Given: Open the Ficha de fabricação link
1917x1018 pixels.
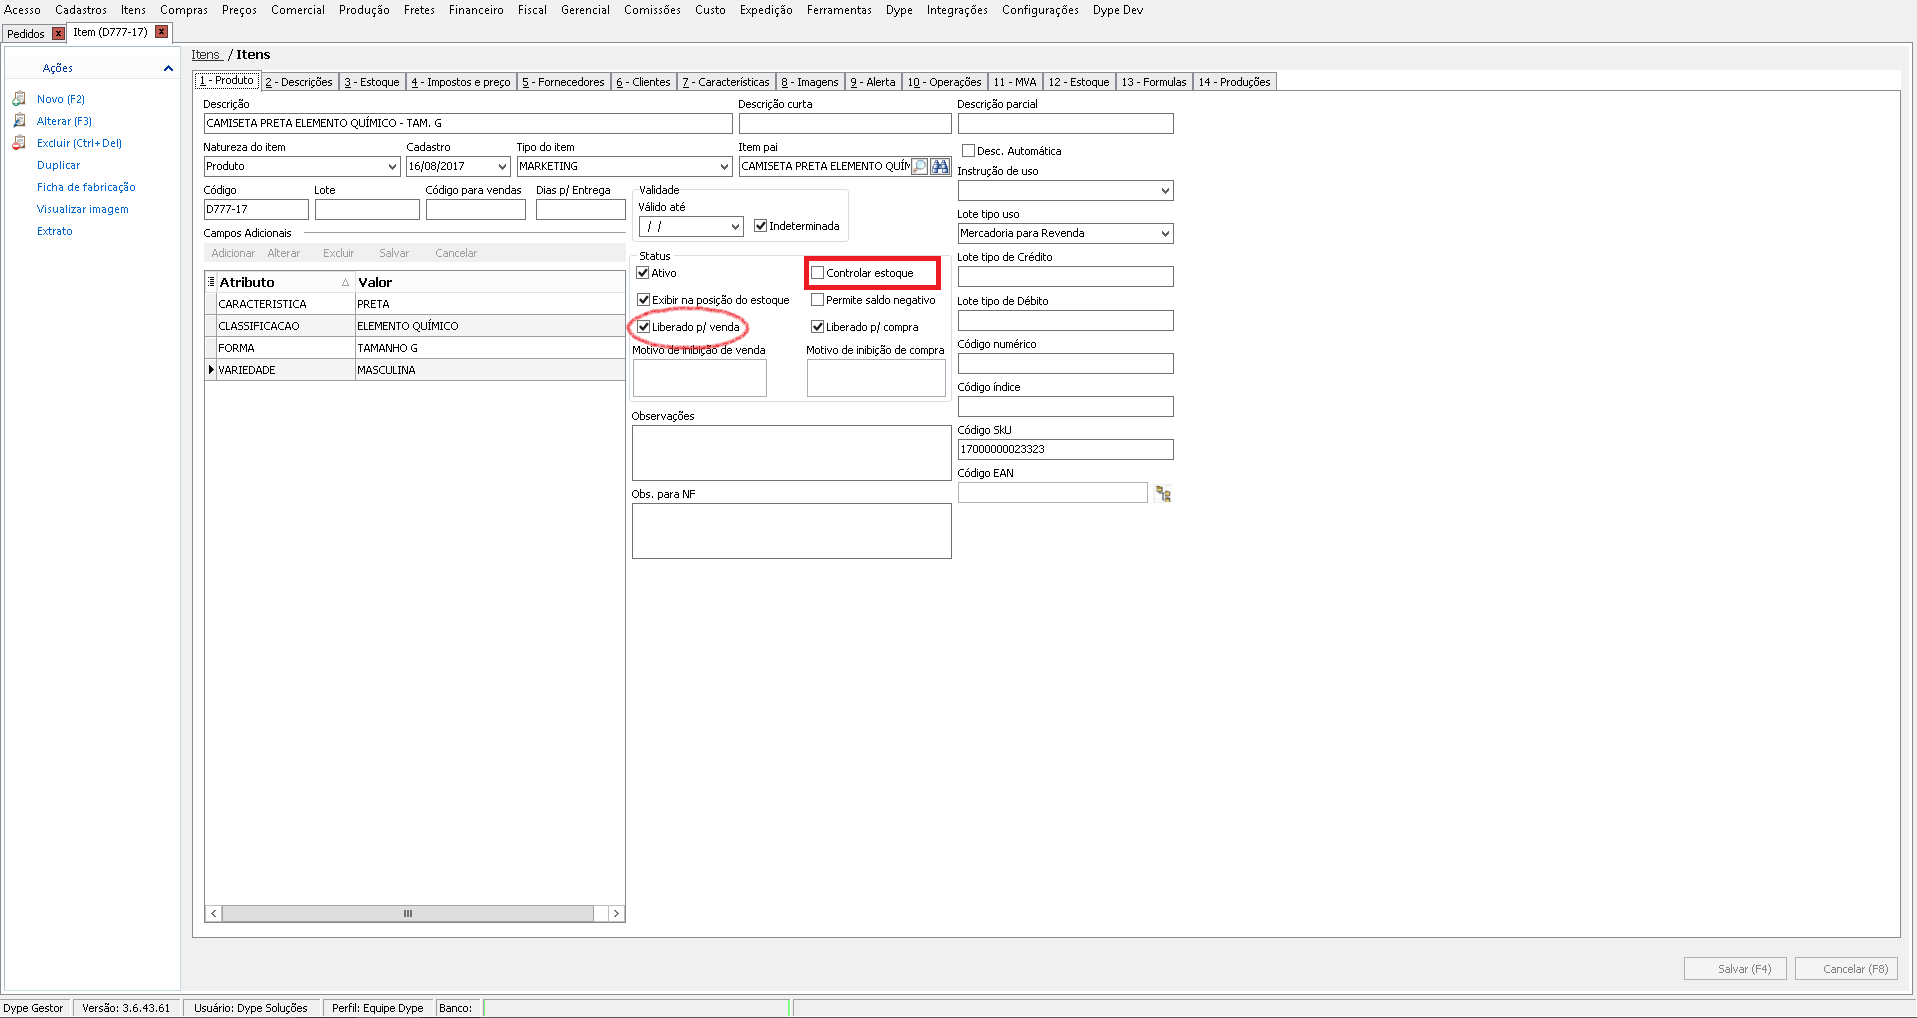Looking at the screenshot, I should pyautogui.click(x=86, y=188).
